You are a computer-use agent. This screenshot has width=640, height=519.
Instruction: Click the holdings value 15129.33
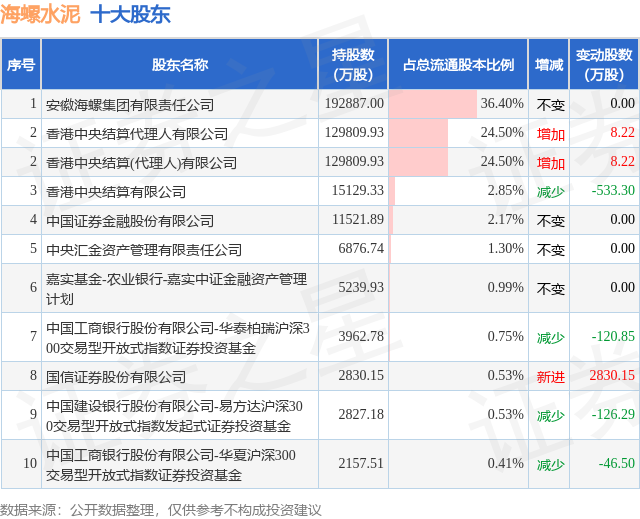tap(358, 190)
